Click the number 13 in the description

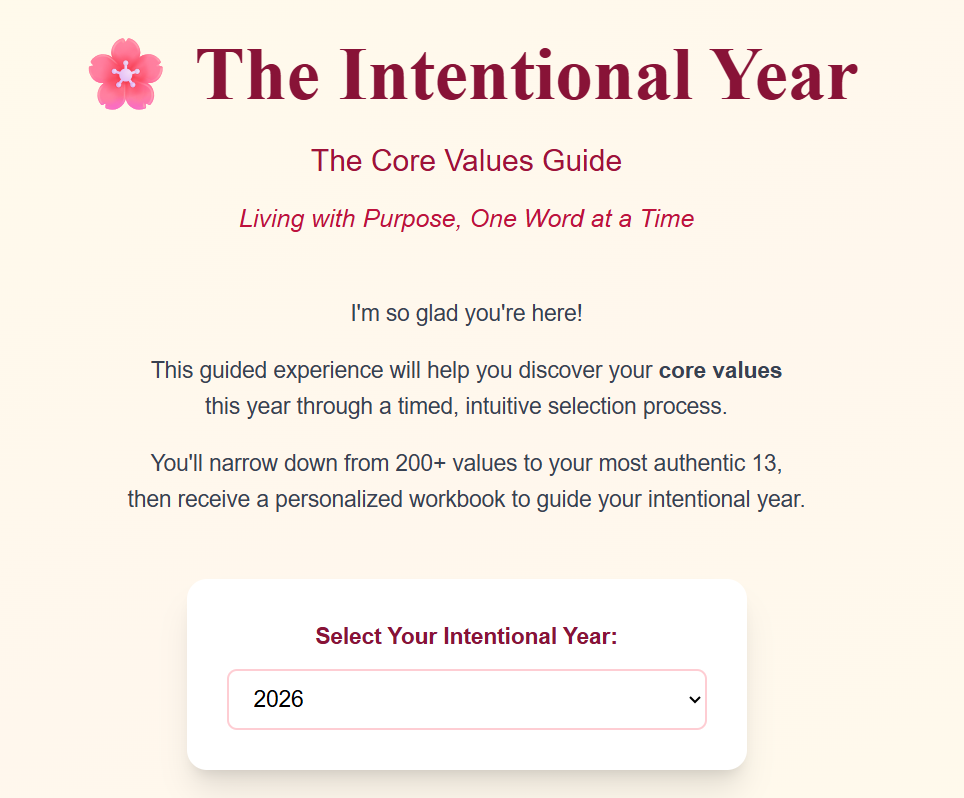pyautogui.click(x=766, y=463)
